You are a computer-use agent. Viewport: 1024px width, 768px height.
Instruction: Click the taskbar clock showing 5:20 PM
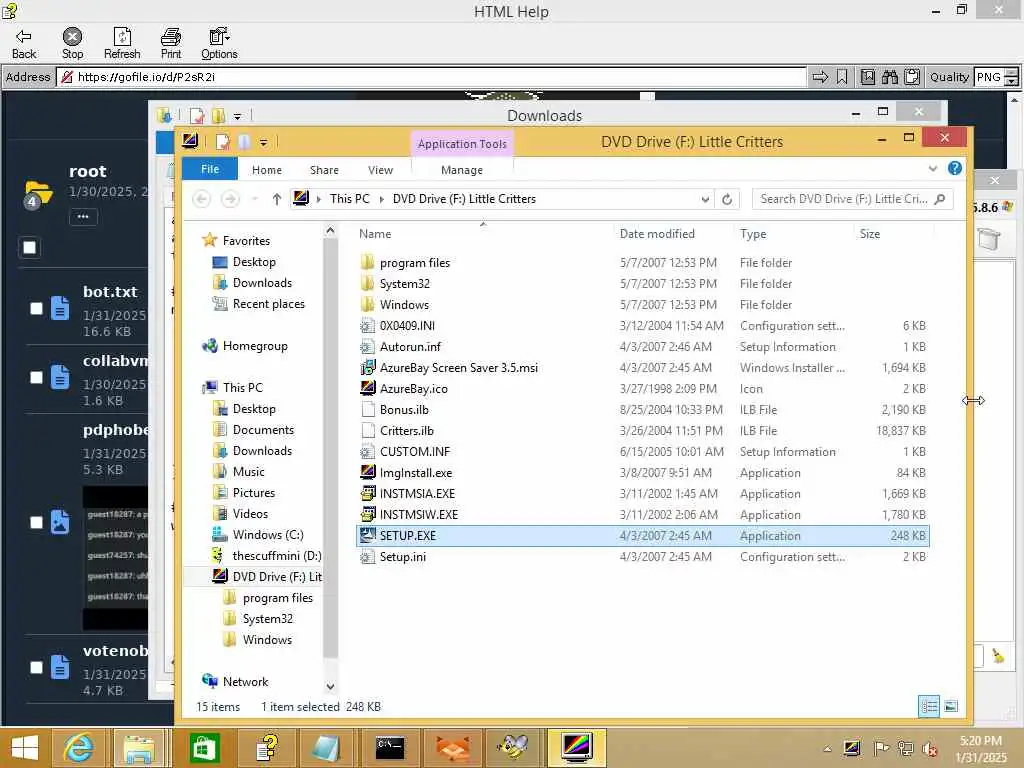tap(980, 749)
